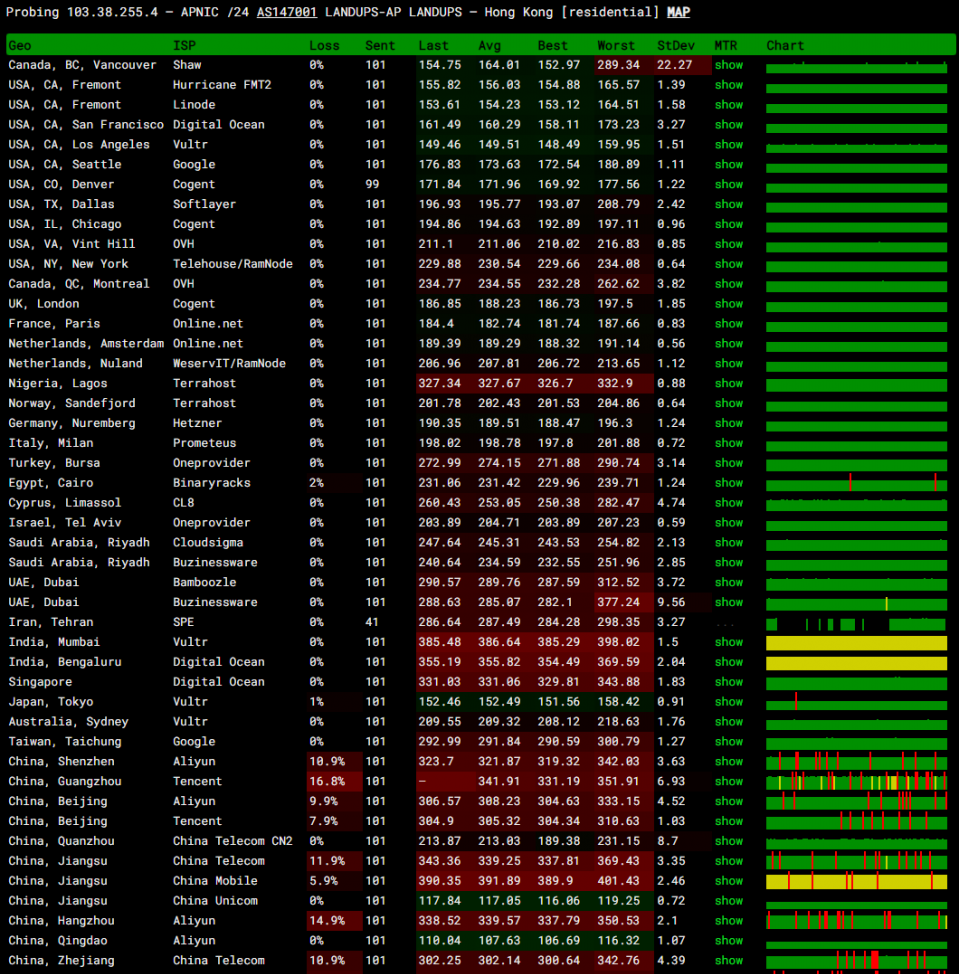The height and width of the screenshot is (974, 959).
Task: Open MTR for Egypt Cairo Binaryracks
Action: point(728,483)
